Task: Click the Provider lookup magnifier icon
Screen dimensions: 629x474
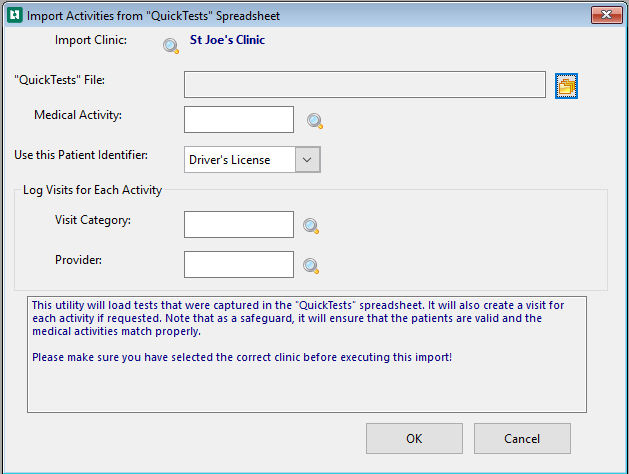Action: (311, 266)
